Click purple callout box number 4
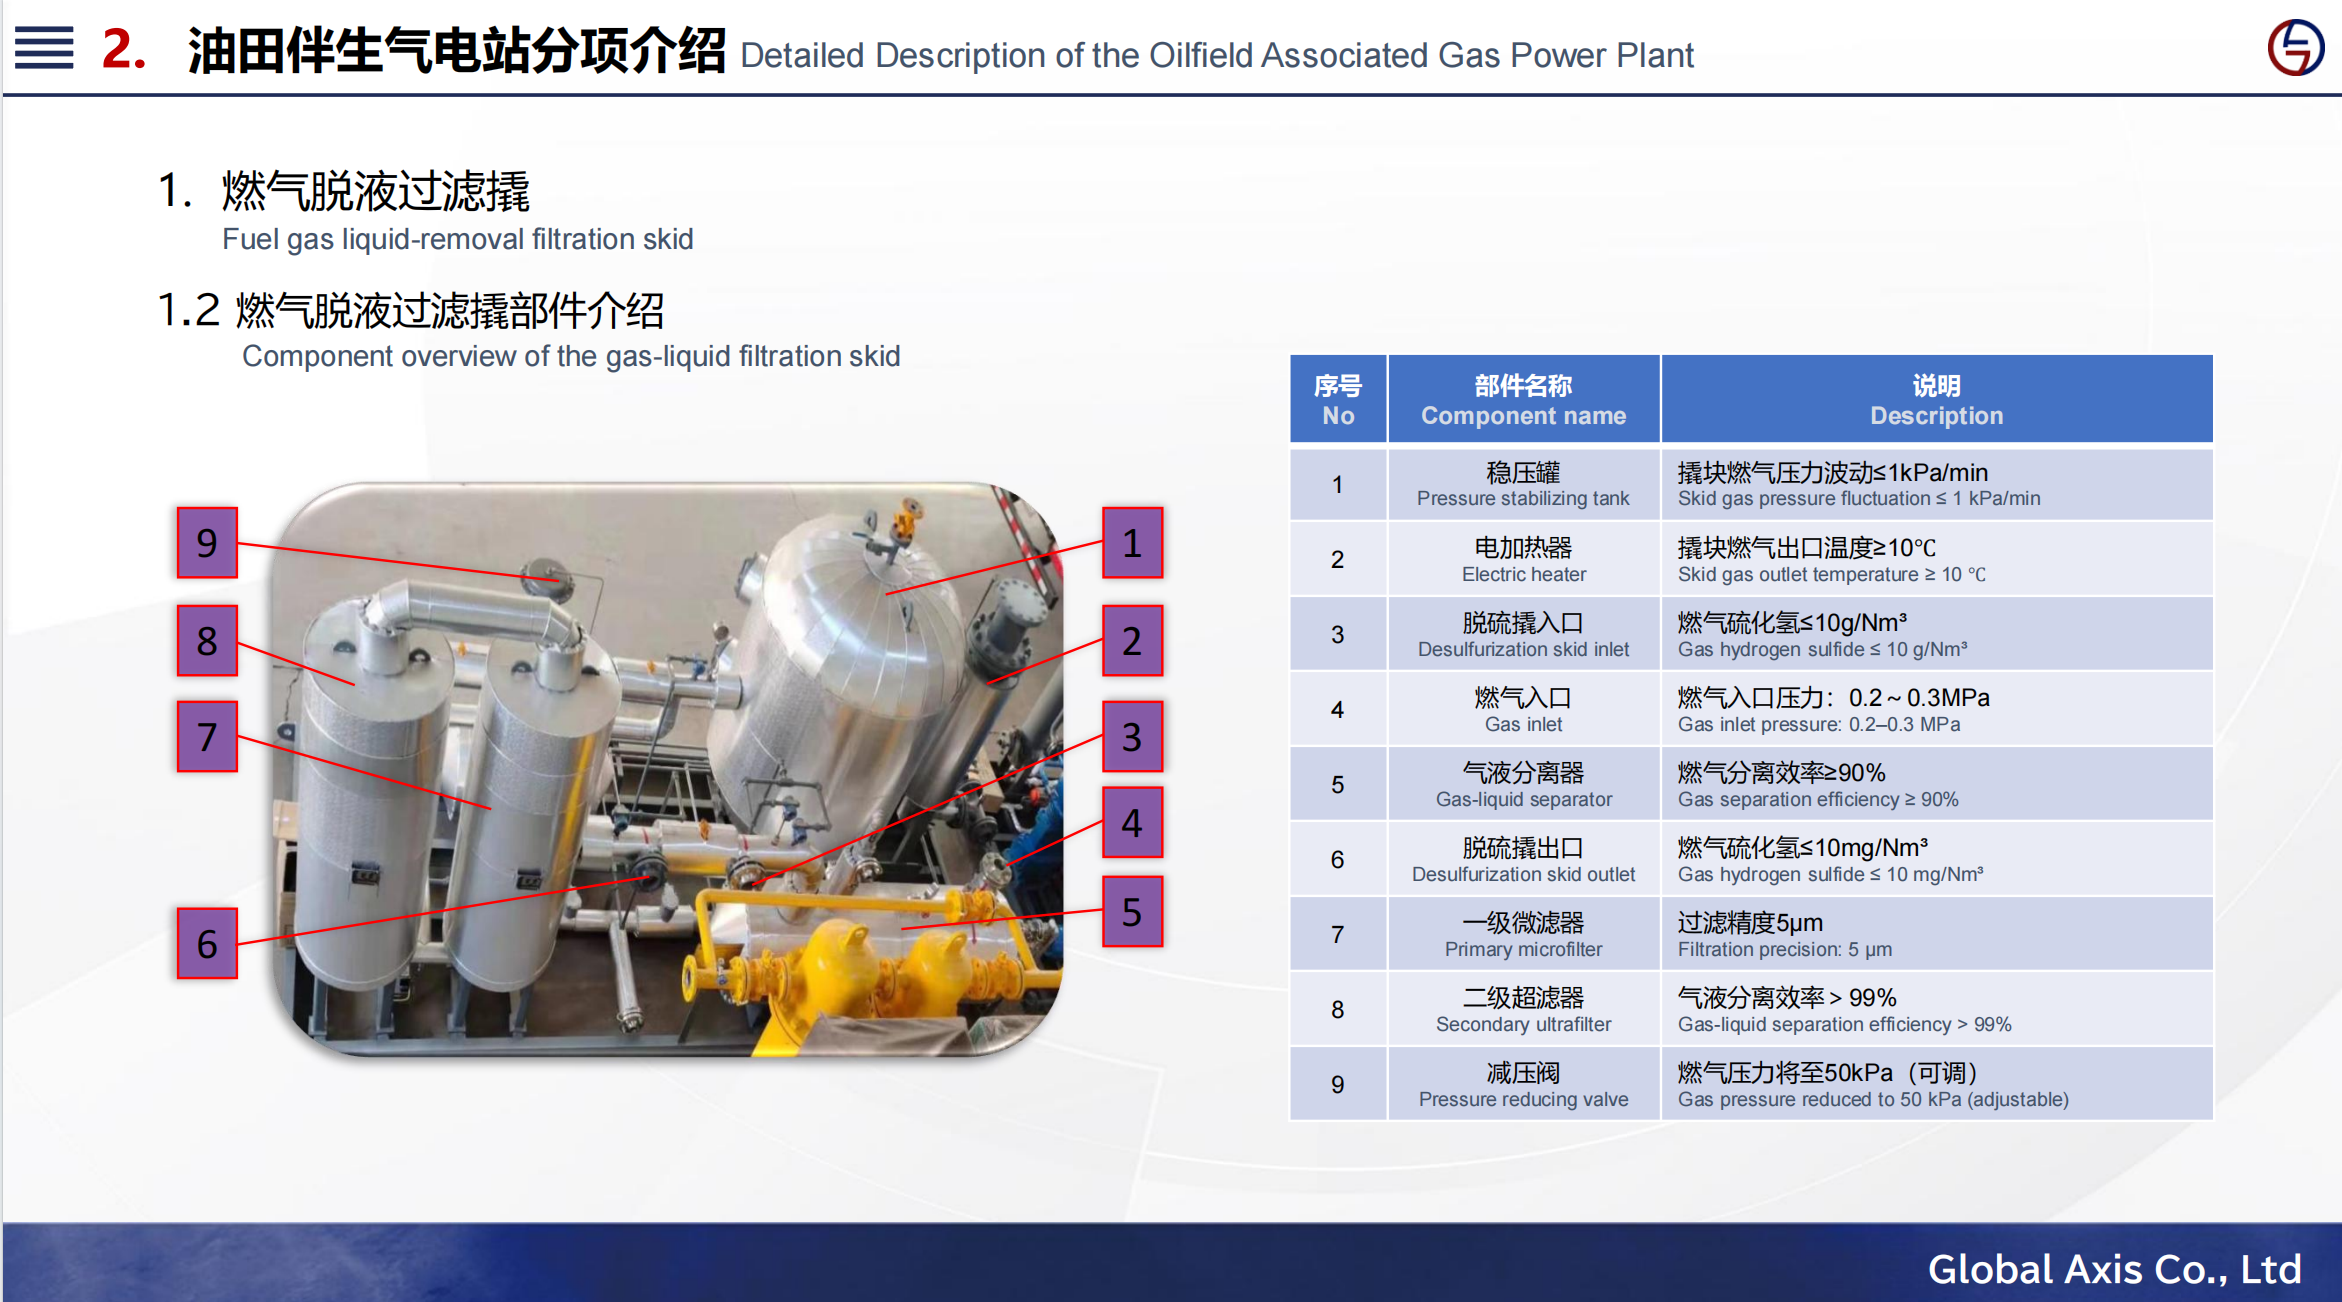The width and height of the screenshot is (2342, 1302). [1132, 823]
